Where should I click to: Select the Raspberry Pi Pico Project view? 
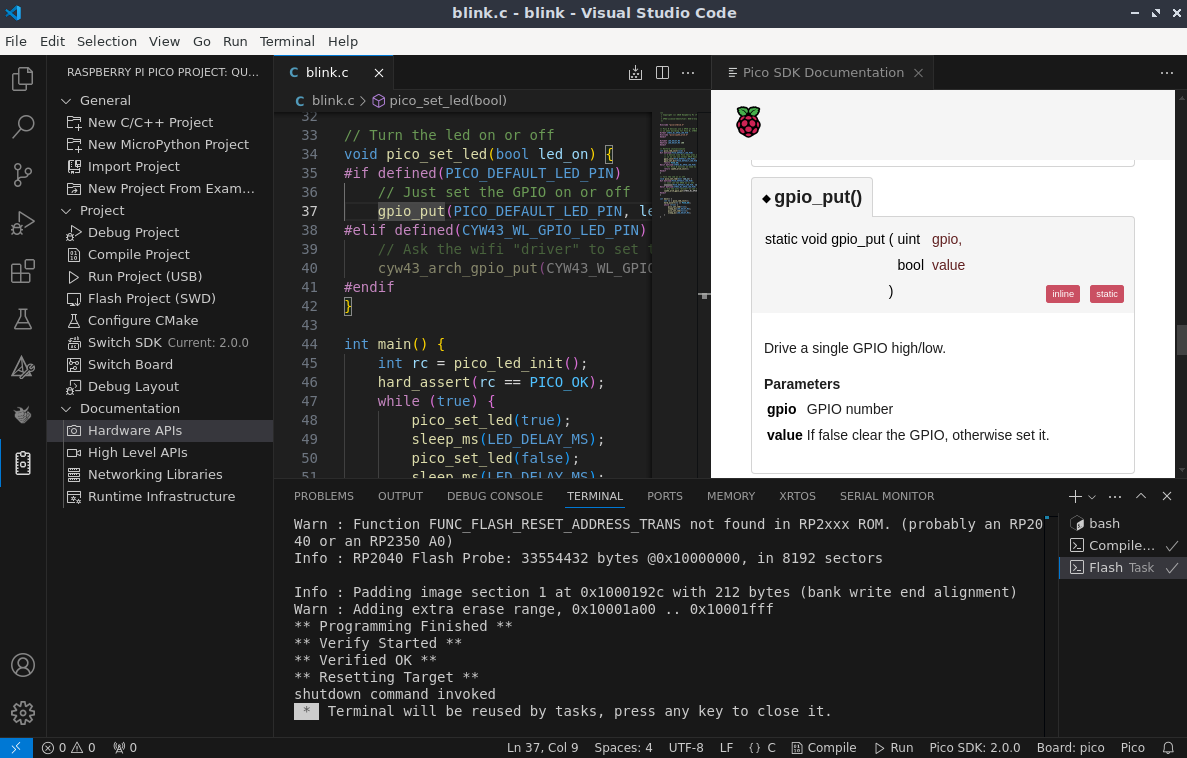[x=23, y=463]
